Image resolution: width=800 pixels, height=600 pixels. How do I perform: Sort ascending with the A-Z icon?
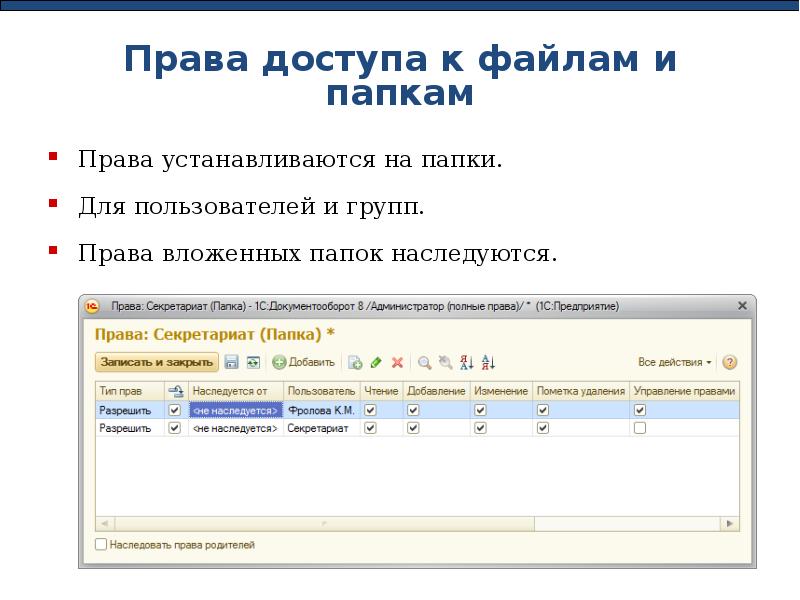[x=466, y=362]
